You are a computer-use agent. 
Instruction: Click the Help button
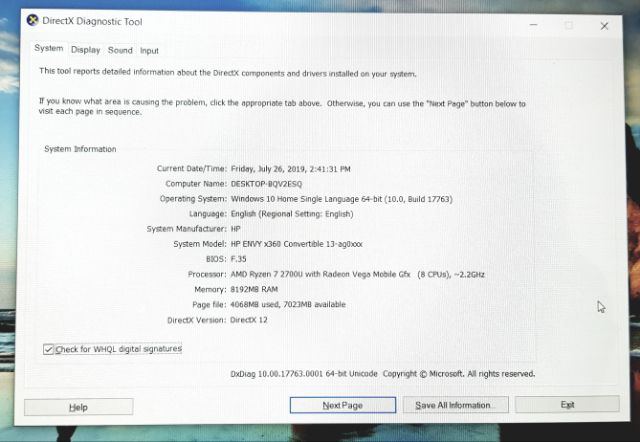pyautogui.click(x=78, y=407)
